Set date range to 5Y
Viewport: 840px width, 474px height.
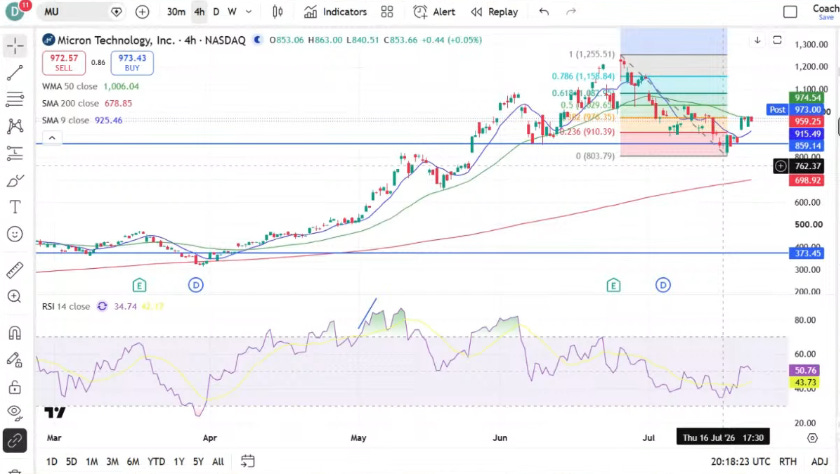coord(198,461)
